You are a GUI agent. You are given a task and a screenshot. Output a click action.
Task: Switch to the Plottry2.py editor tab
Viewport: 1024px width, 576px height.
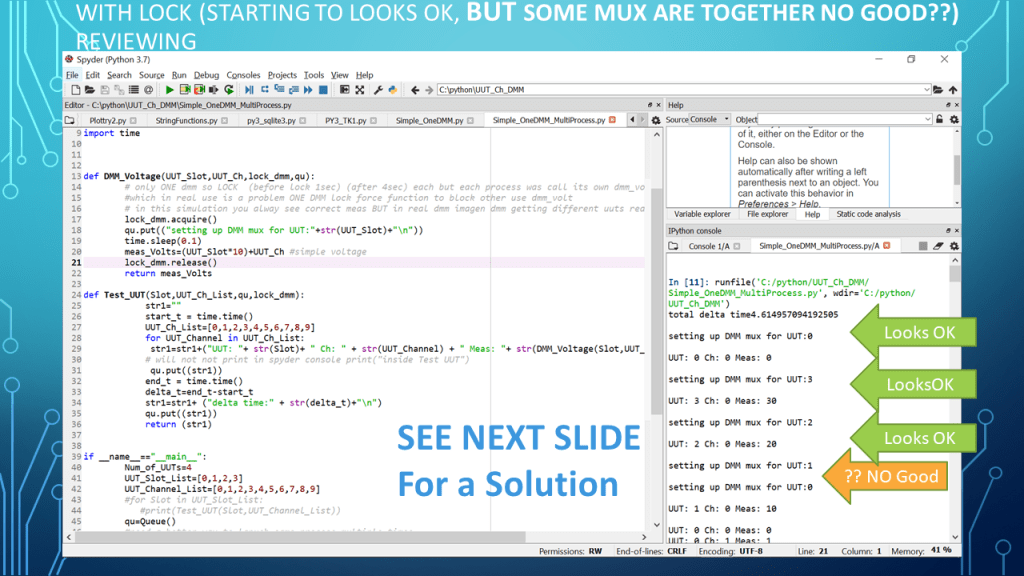pyautogui.click(x=107, y=120)
